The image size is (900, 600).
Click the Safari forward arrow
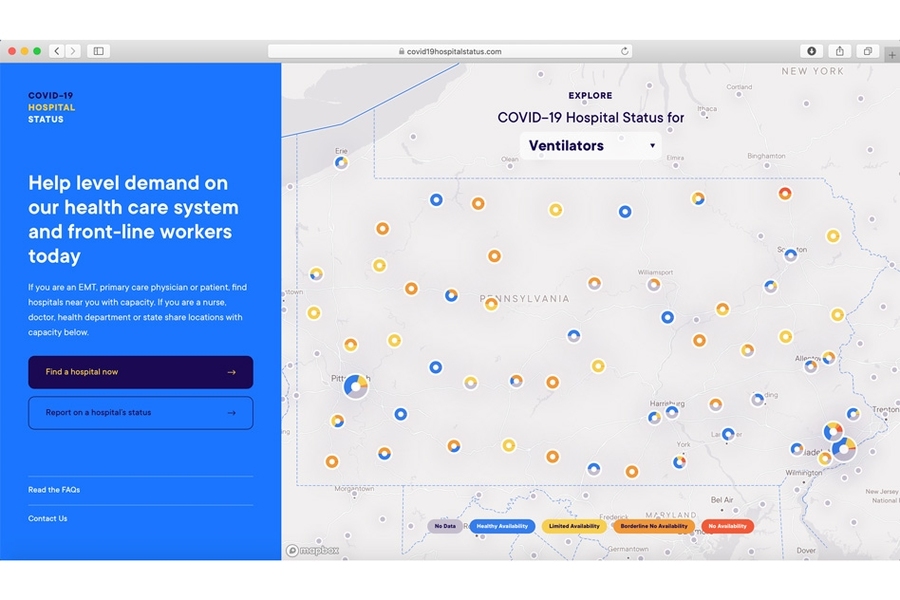tap(72, 51)
